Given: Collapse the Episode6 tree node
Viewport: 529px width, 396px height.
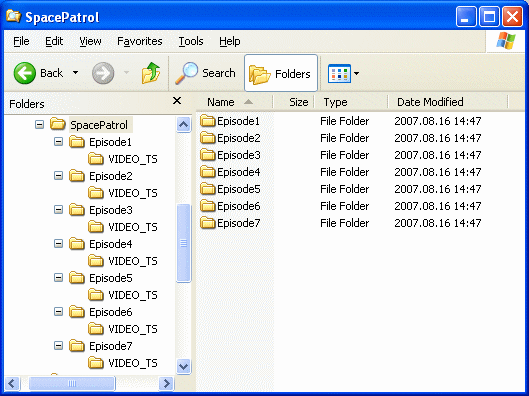Looking at the screenshot, I should (x=58, y=312).
